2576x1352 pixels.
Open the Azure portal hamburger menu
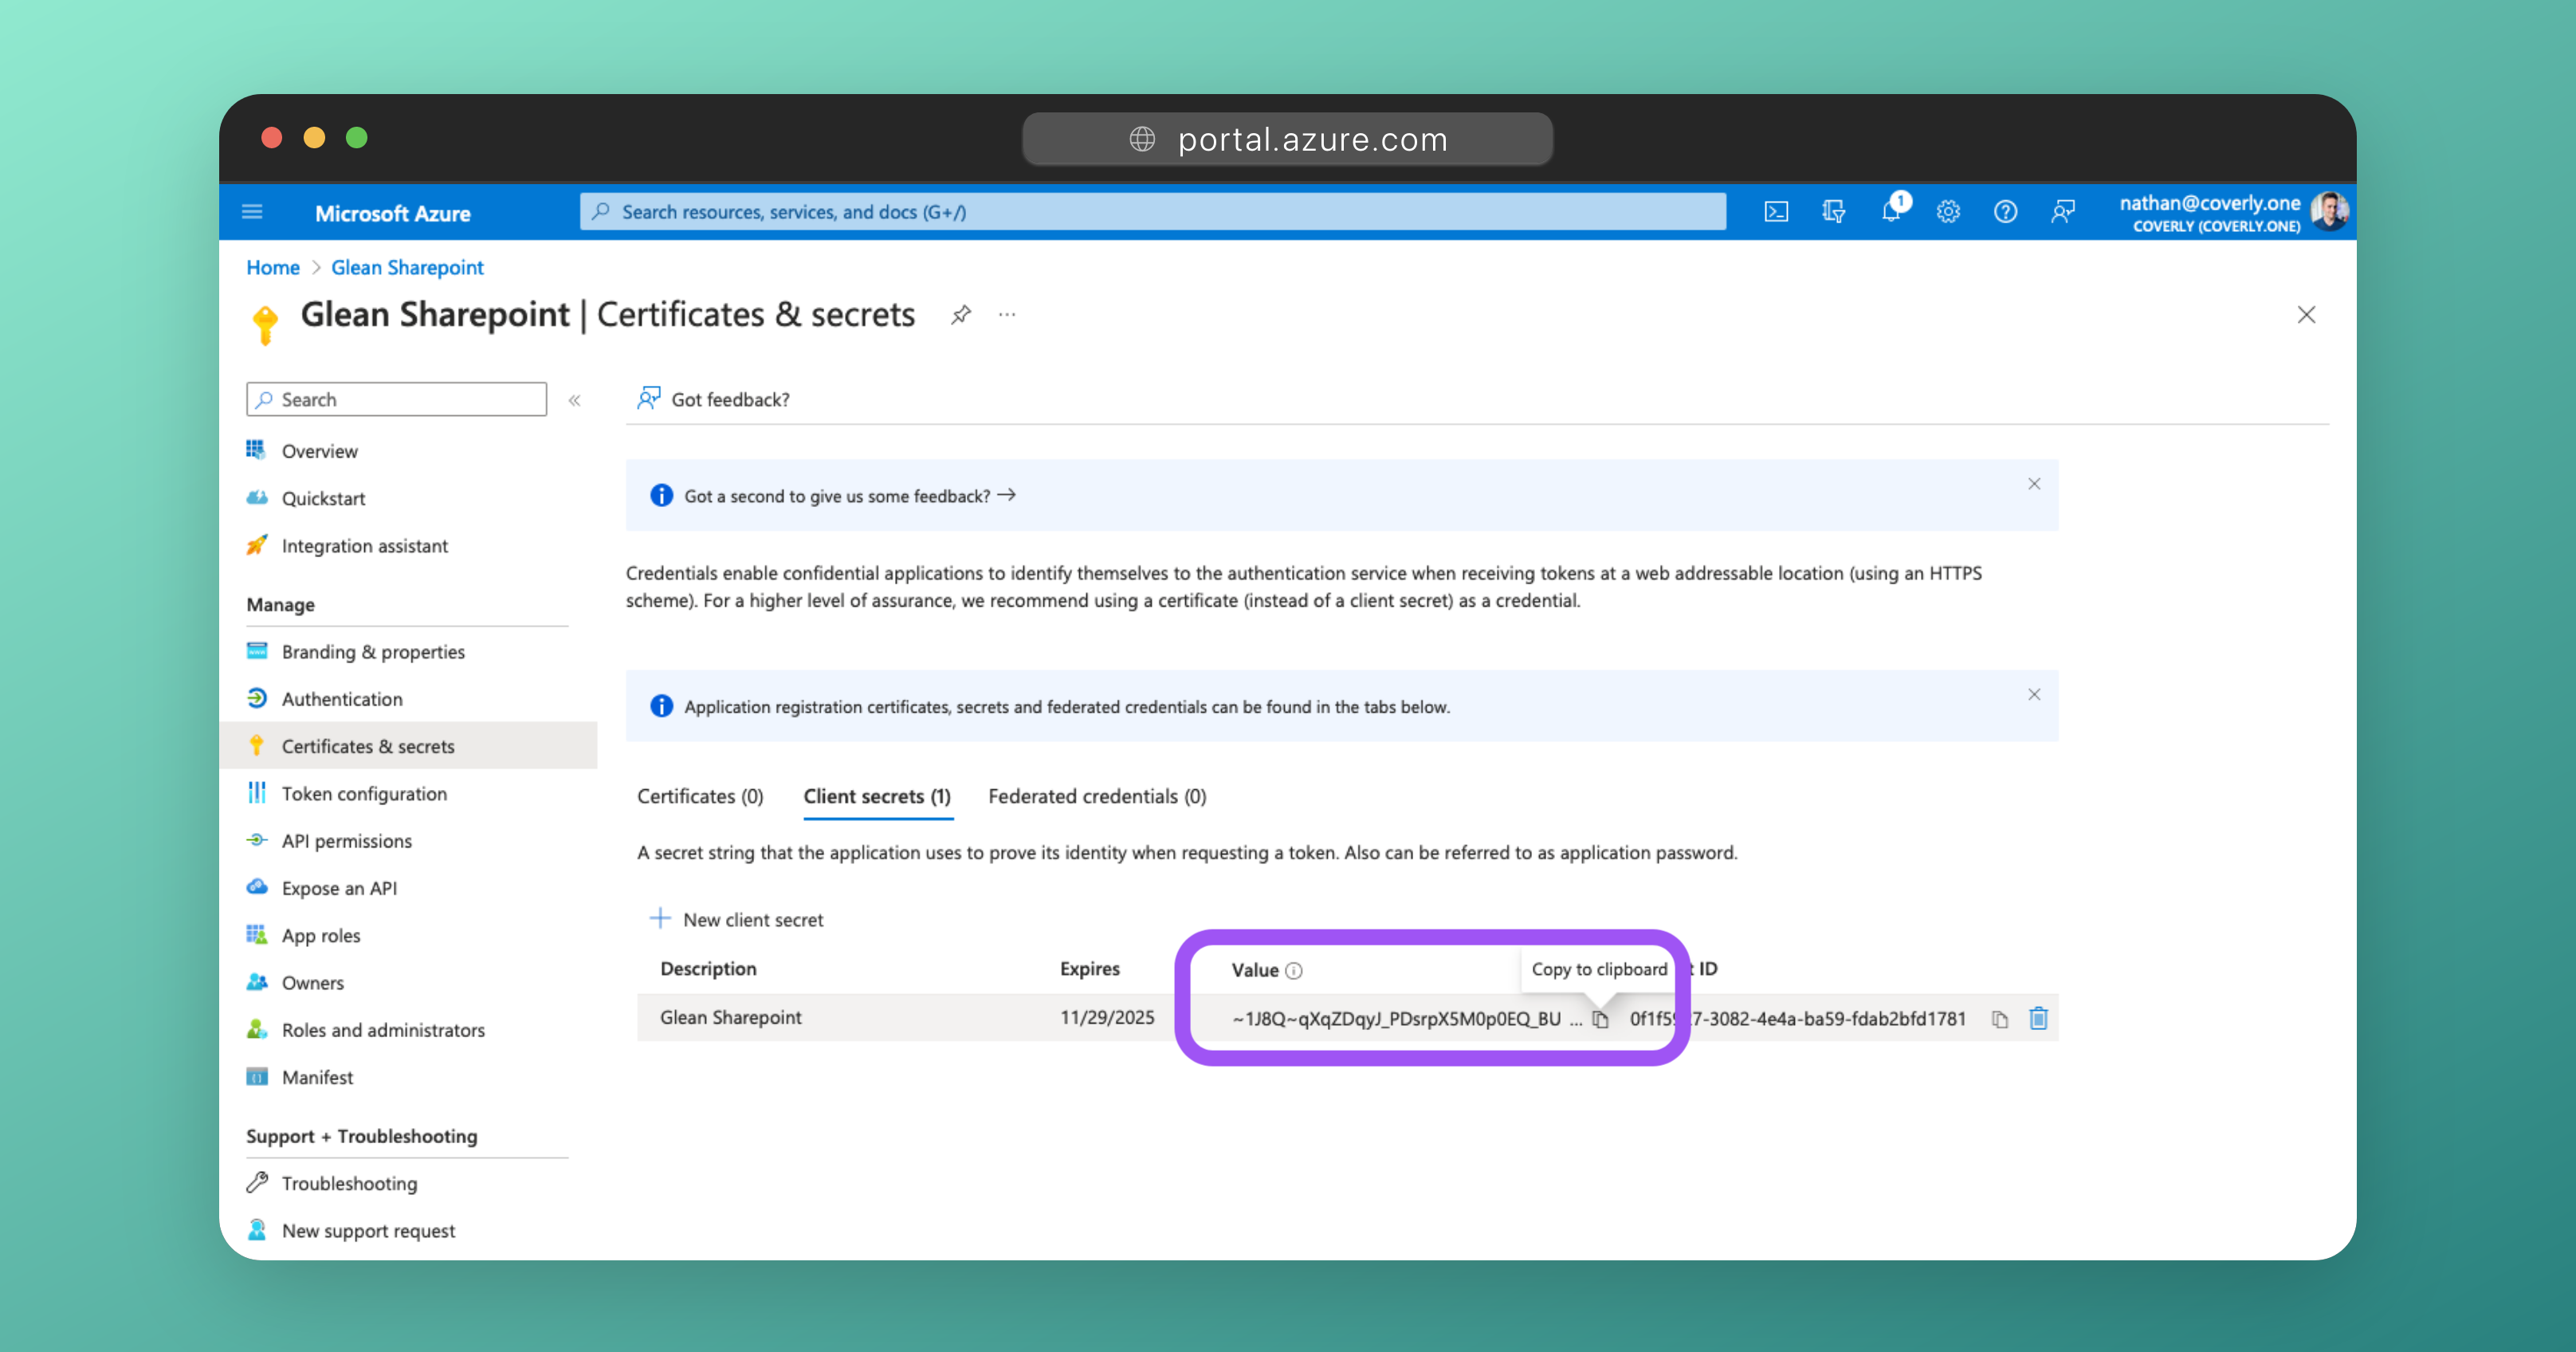pos(252,212)
